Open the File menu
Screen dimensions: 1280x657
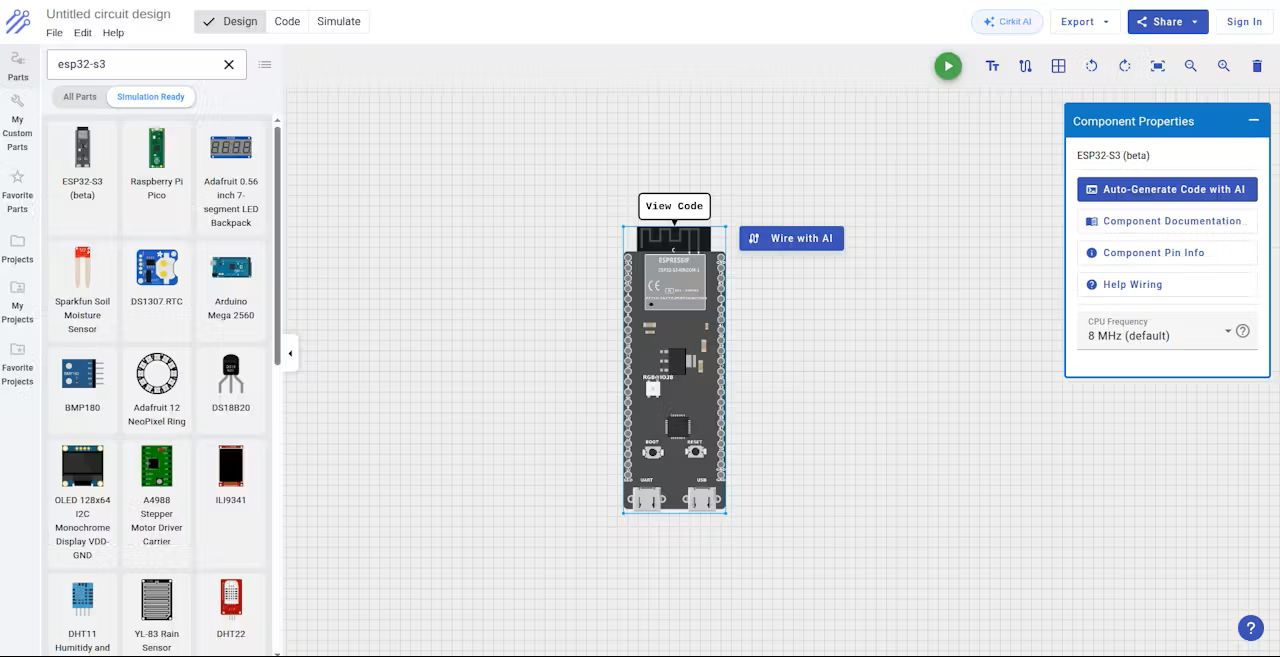[x=54, y=33]
